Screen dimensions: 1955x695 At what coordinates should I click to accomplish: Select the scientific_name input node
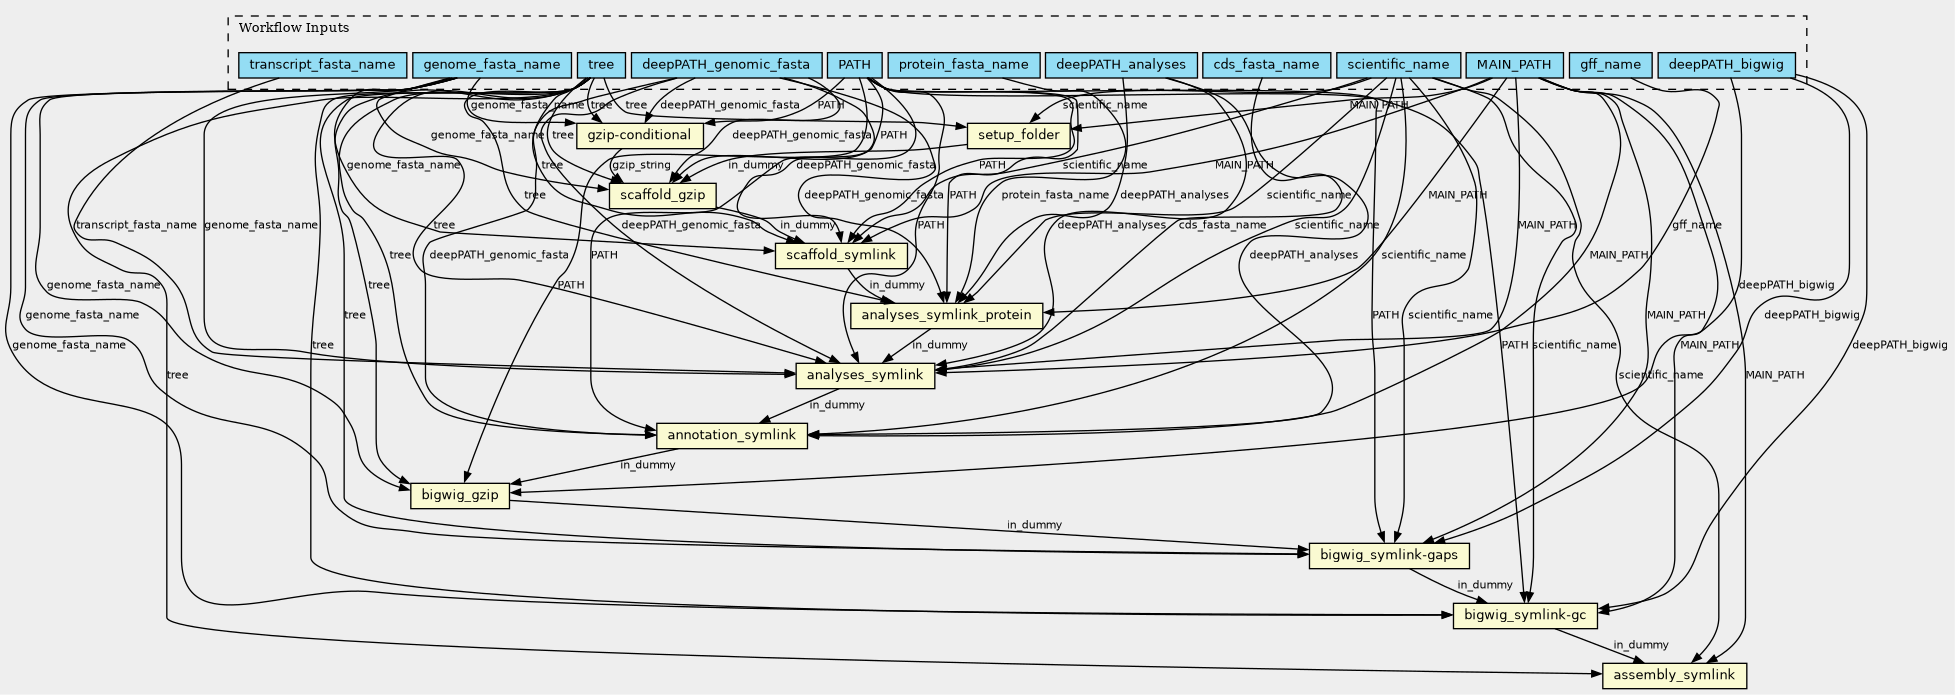click(x=1397, y=65)
